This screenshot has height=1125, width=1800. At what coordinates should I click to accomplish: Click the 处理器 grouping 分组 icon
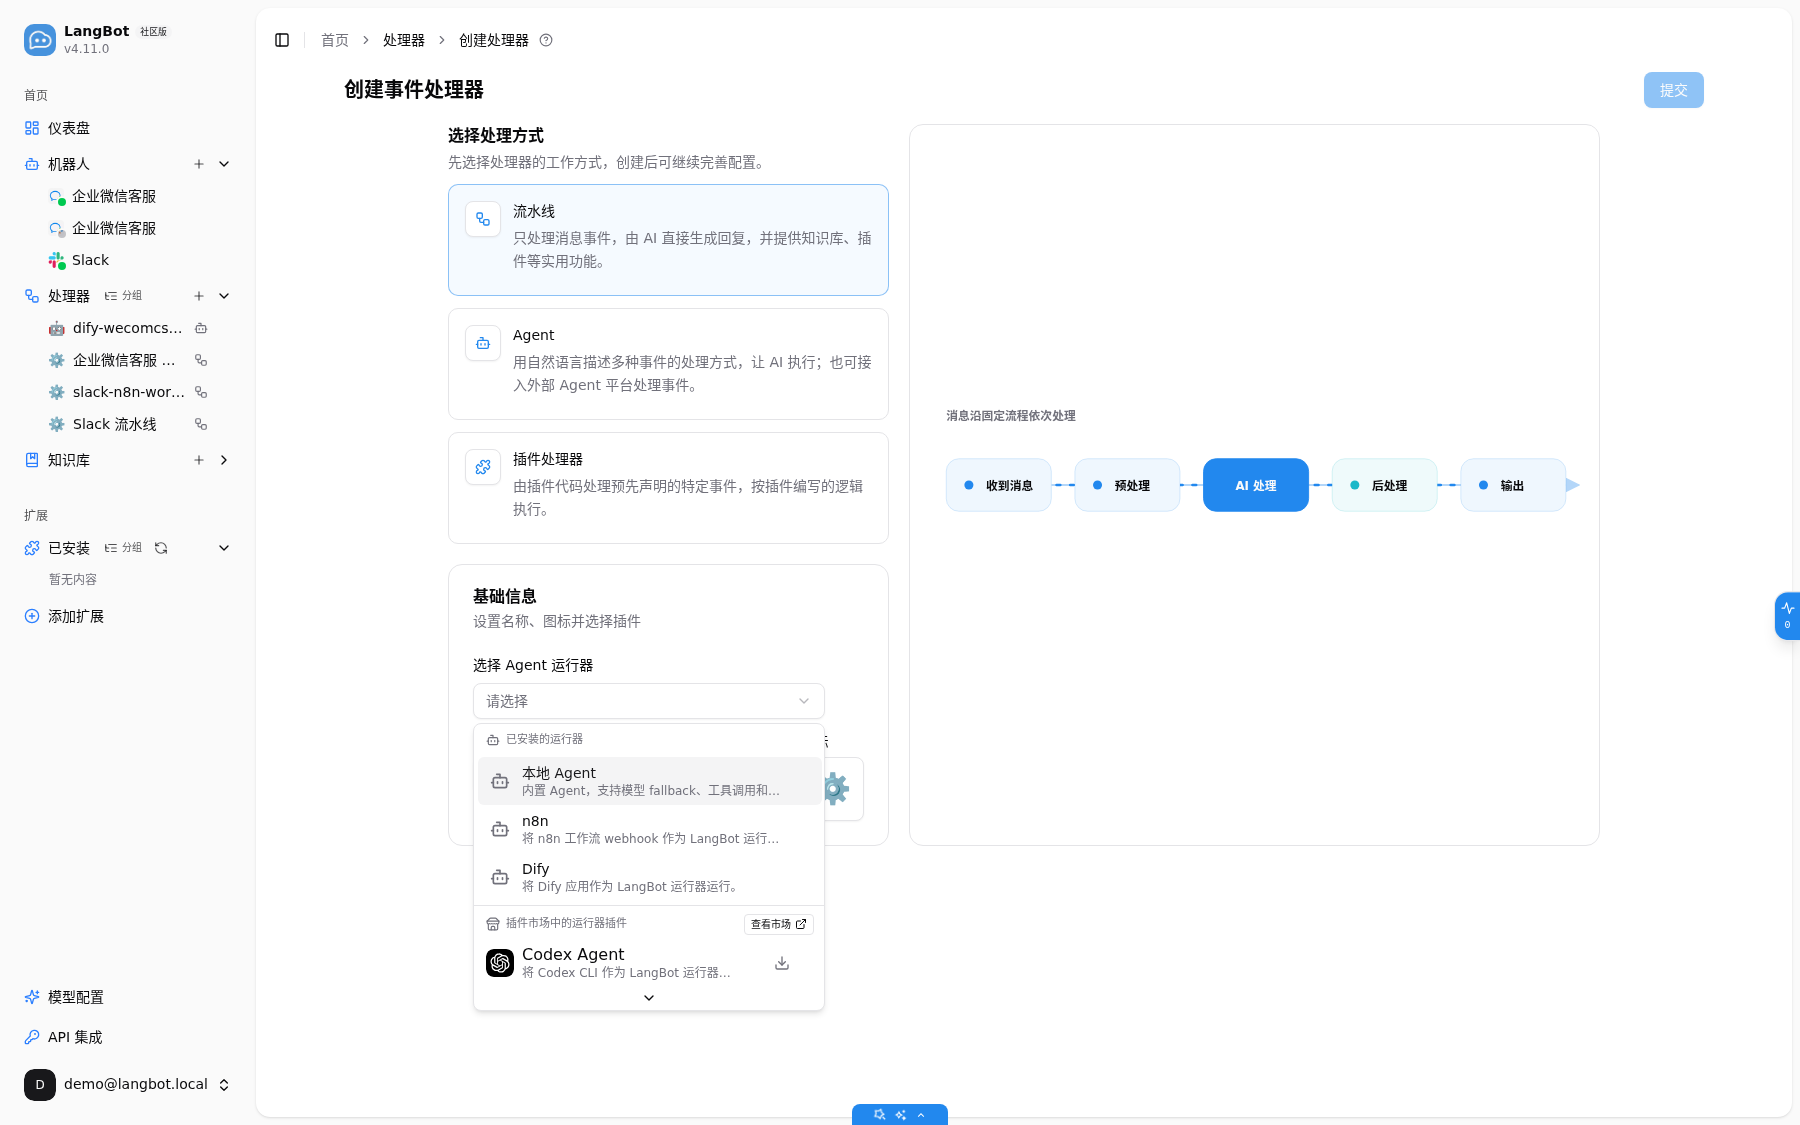pyautogui.click(x=124, y=296)
